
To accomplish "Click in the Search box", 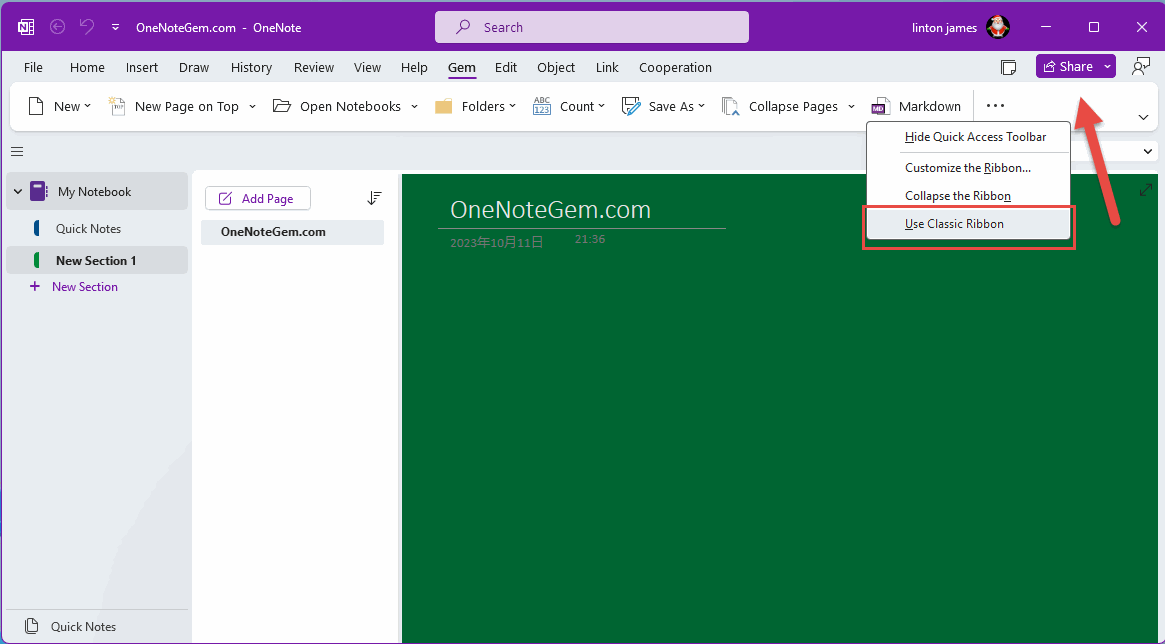I will [x=591, y=27].
